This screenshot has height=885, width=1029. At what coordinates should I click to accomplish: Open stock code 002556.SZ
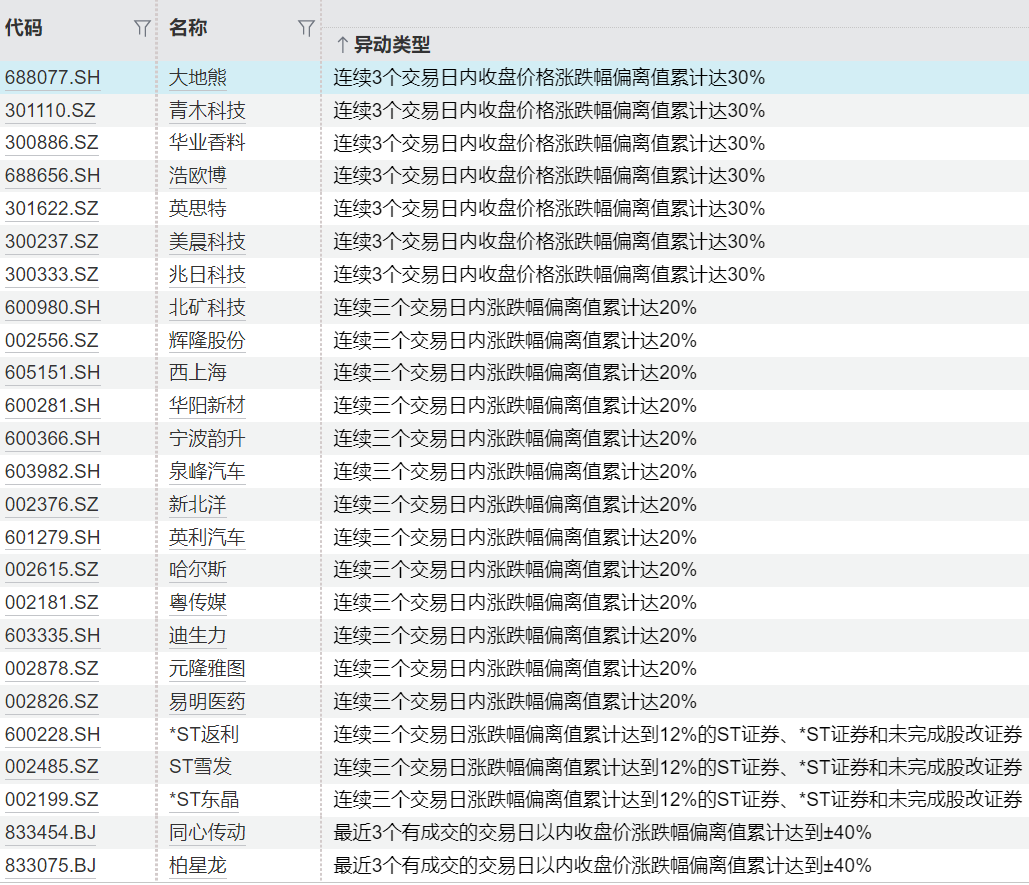coord(51,340)
